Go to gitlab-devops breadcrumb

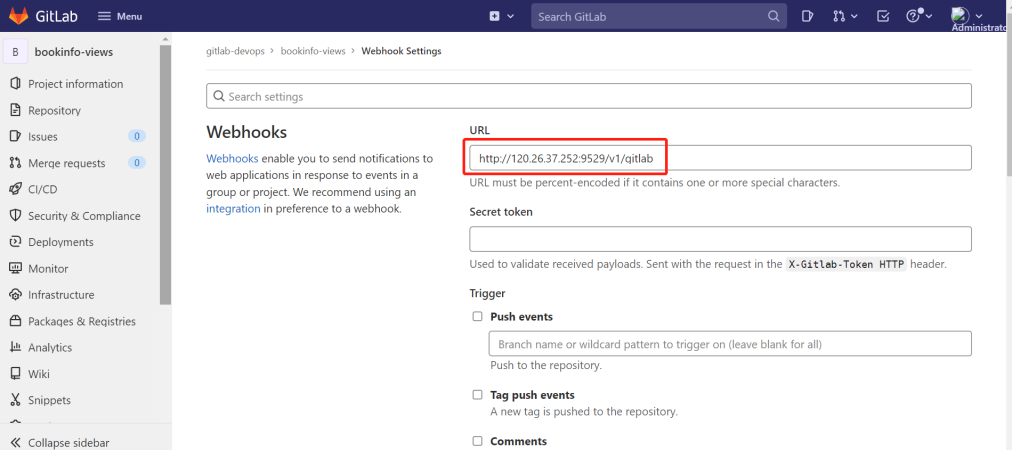[236, 51]
